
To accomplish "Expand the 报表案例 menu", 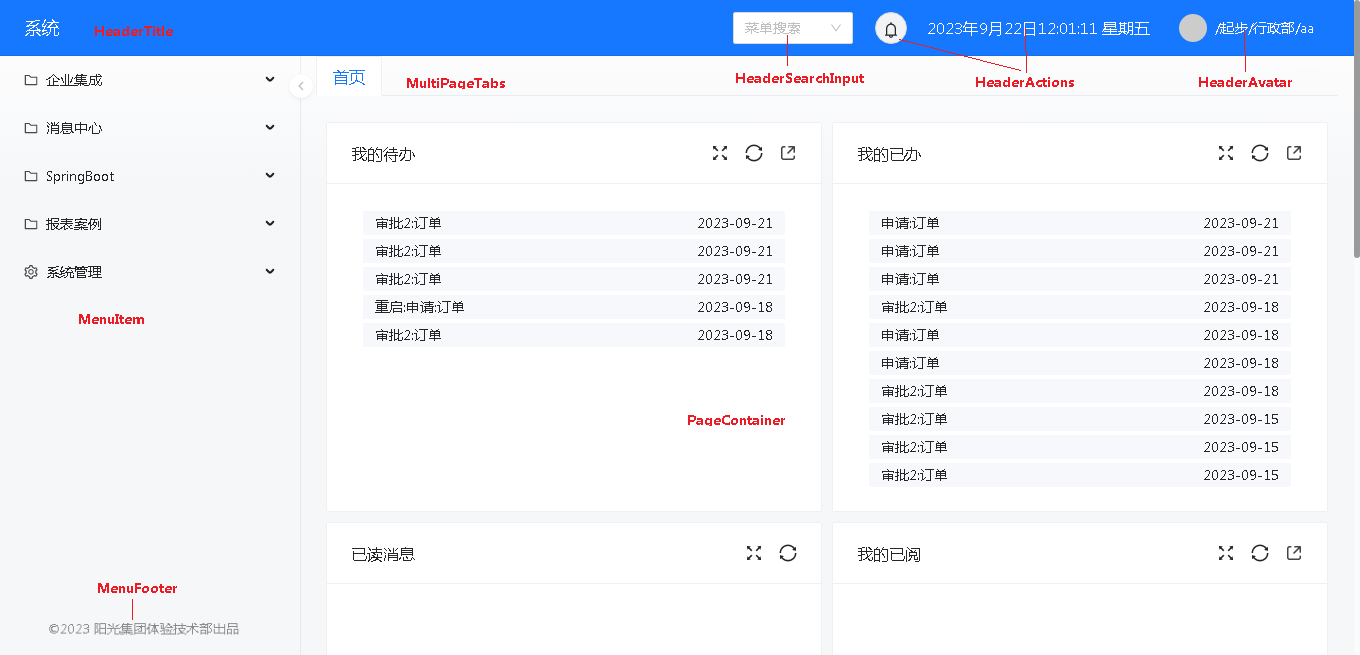I will pos(150,224).
